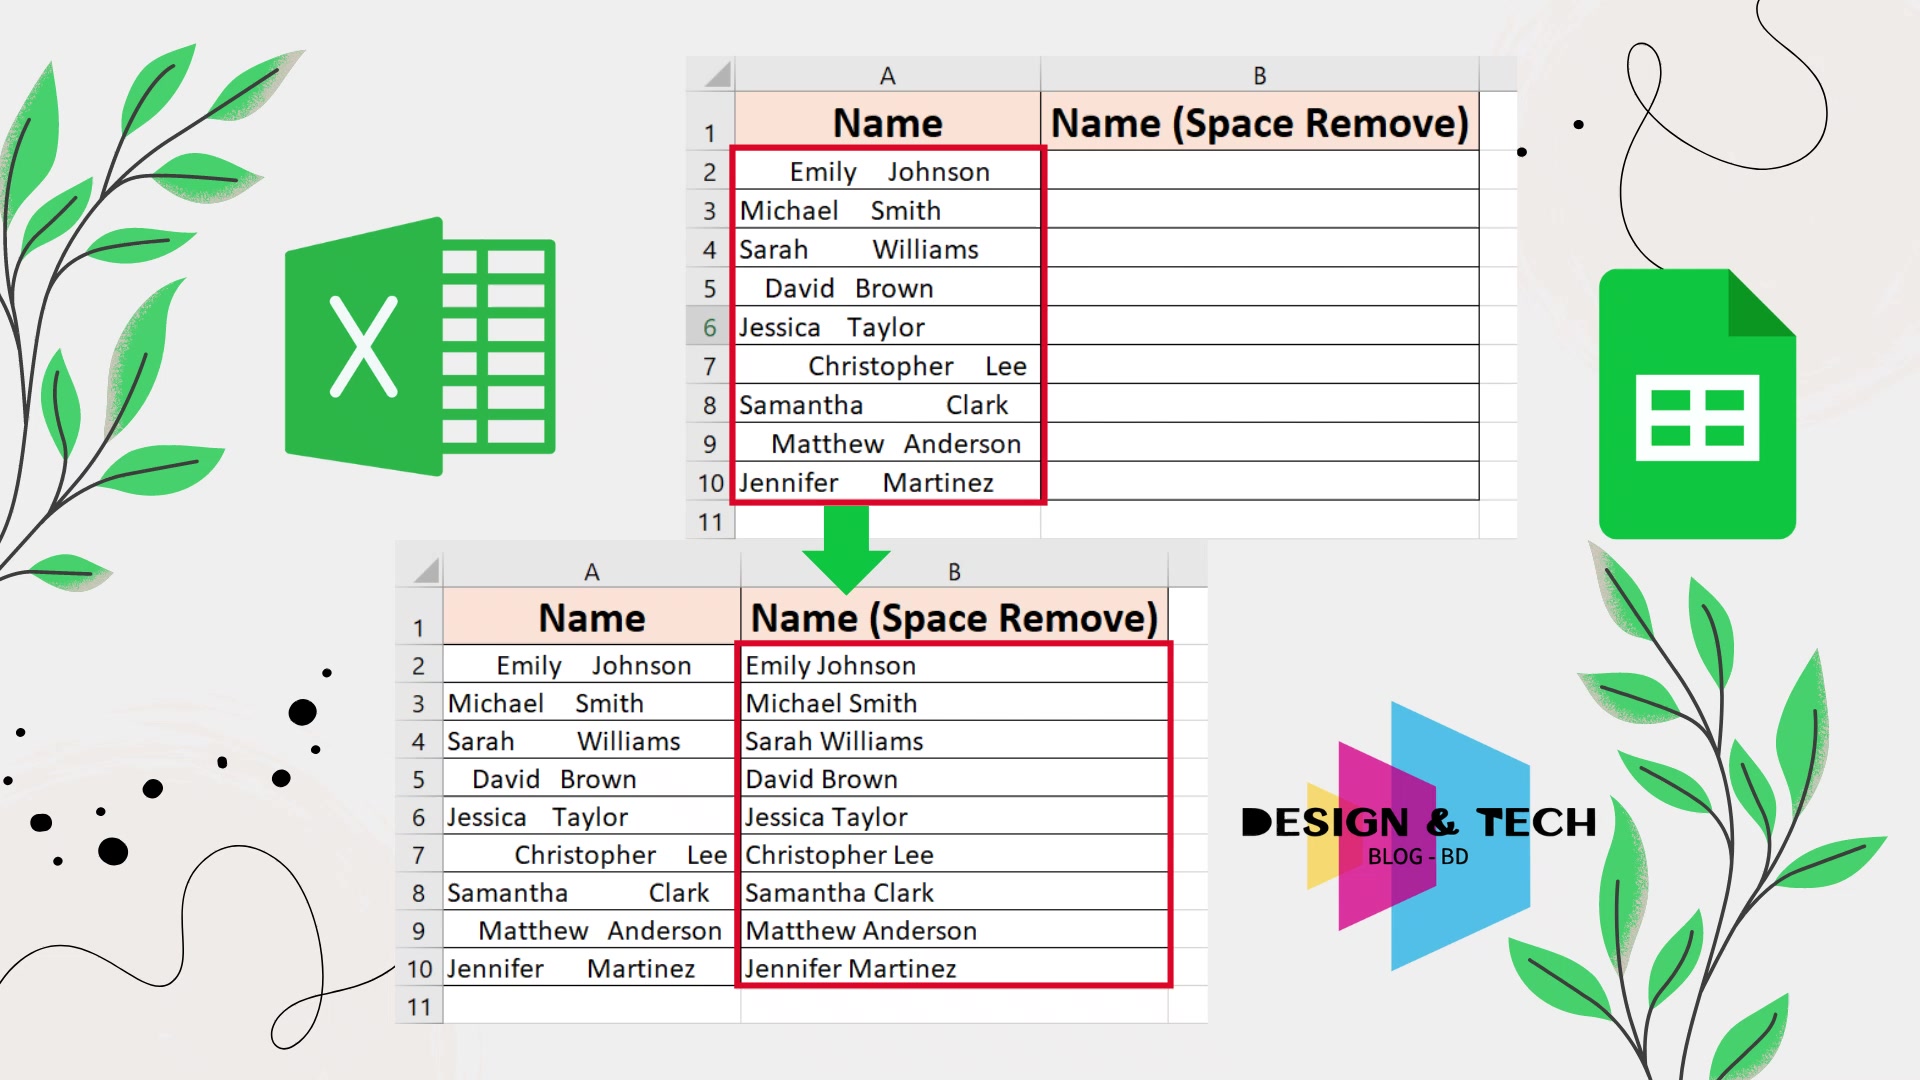Image resolution: width=1920 pixels, height=1080 pixels.
Task: Select trimmed 'Michael Smith' in bottom column B
Action: pyautogui.click(x=954, y=703)
